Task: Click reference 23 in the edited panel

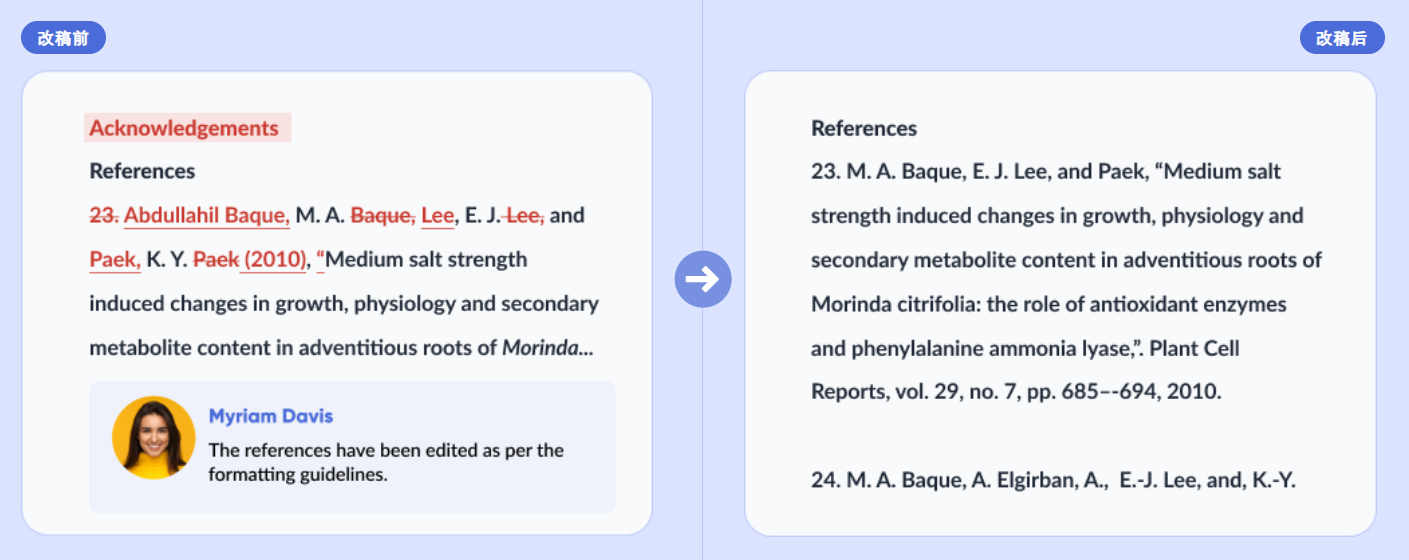Action: [1066, 281]
